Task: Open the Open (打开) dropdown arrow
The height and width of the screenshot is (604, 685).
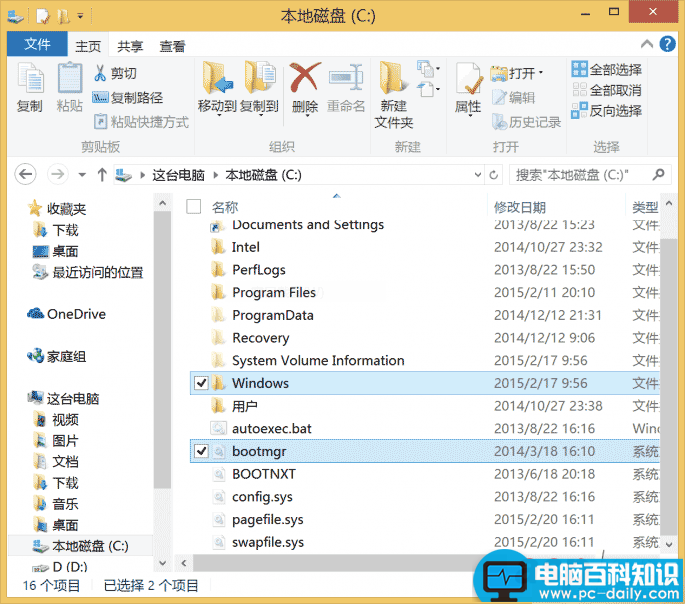Action: pyautogui.click(x=541, y=72)
